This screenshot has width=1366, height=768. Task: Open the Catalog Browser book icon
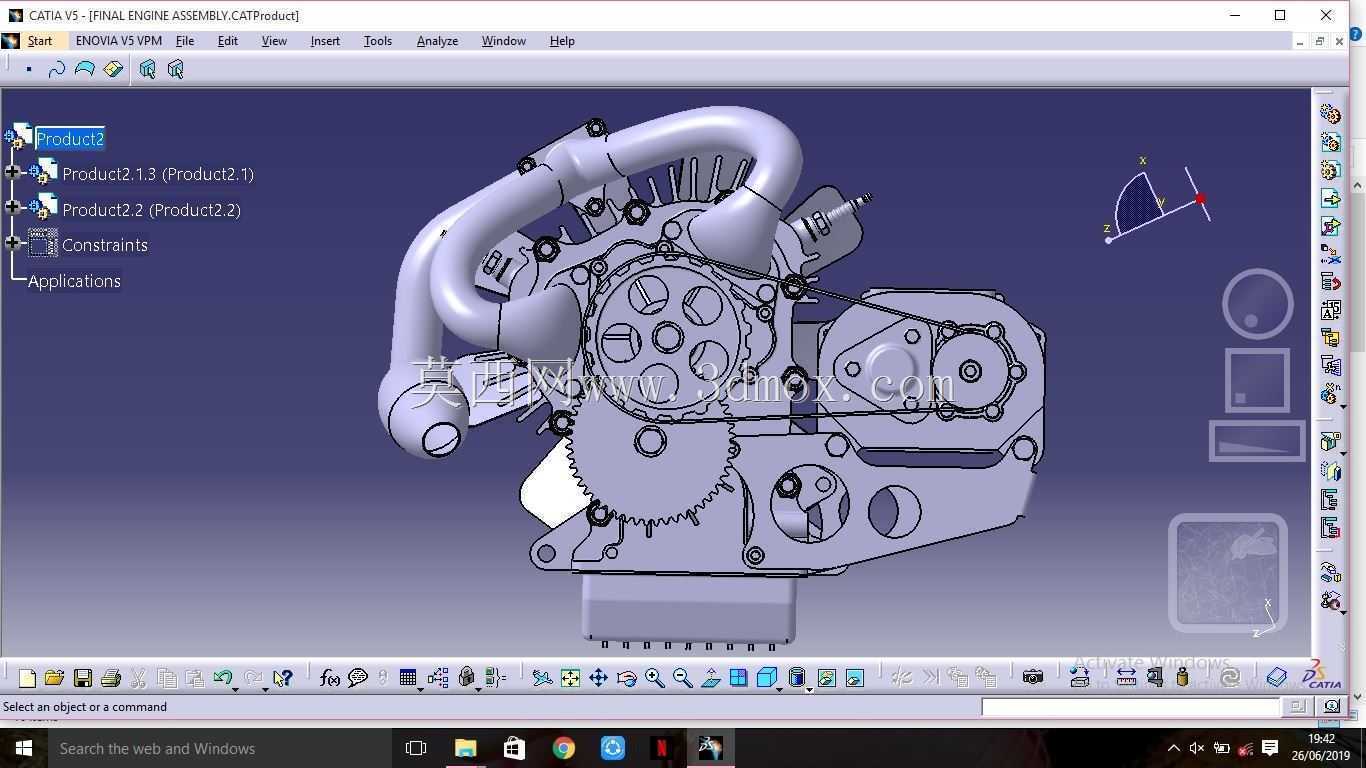[1276, 678]
